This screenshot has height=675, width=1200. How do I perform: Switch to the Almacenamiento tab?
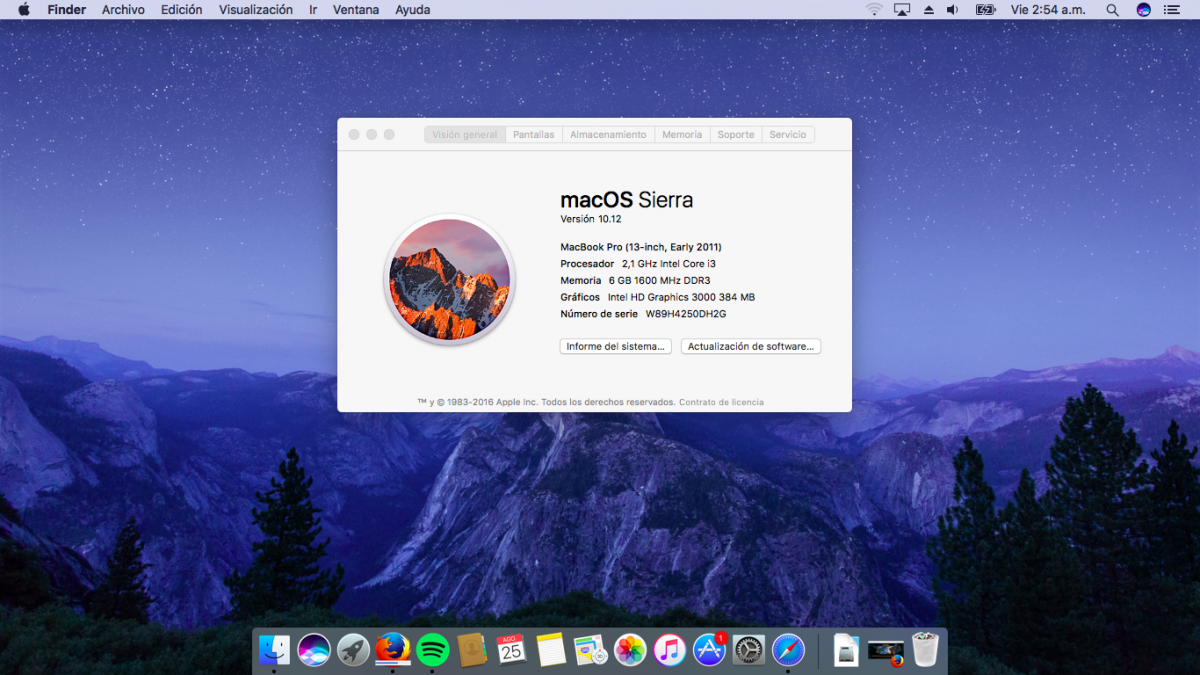pos(608,135)
